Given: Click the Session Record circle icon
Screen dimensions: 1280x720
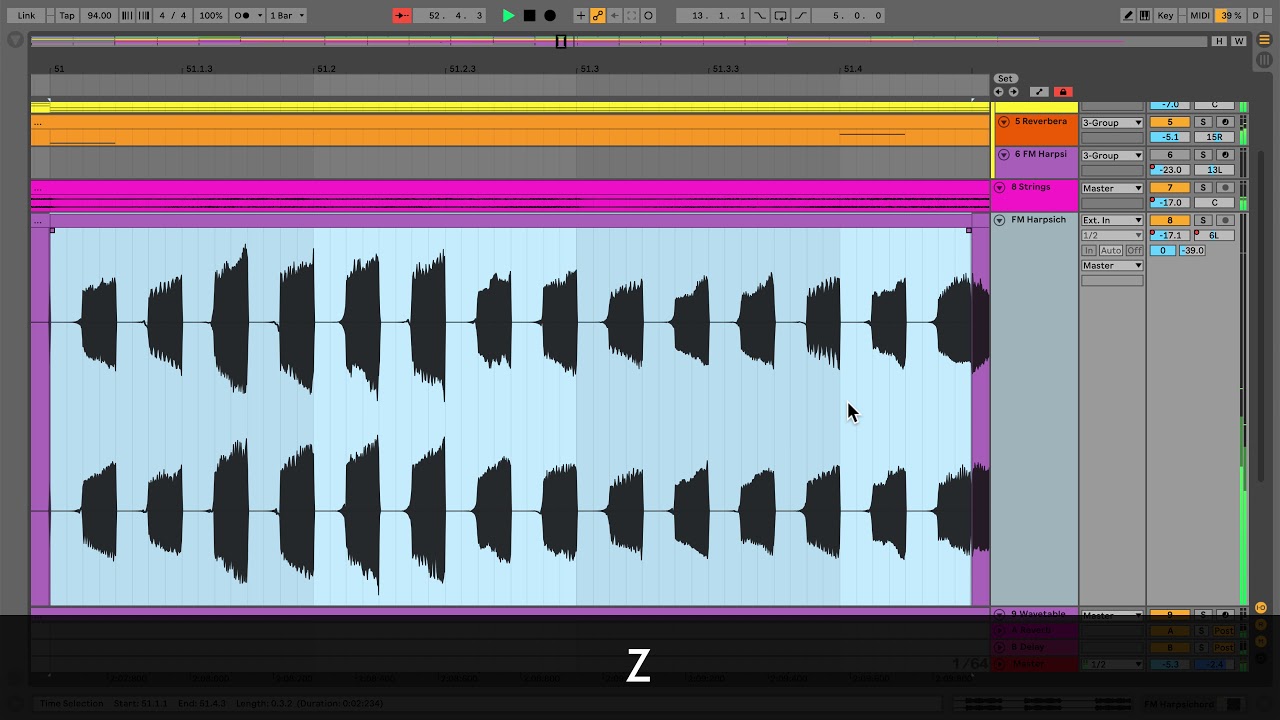Looking at the screenshot, I should coord(648,15).
